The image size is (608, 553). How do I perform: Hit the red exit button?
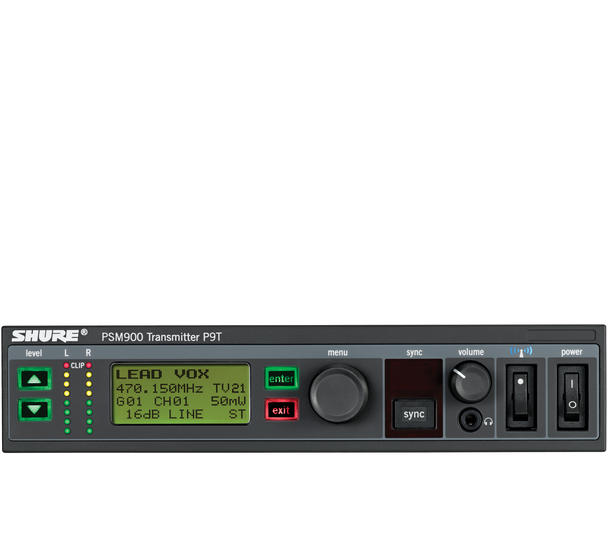[x=282, y=410]
